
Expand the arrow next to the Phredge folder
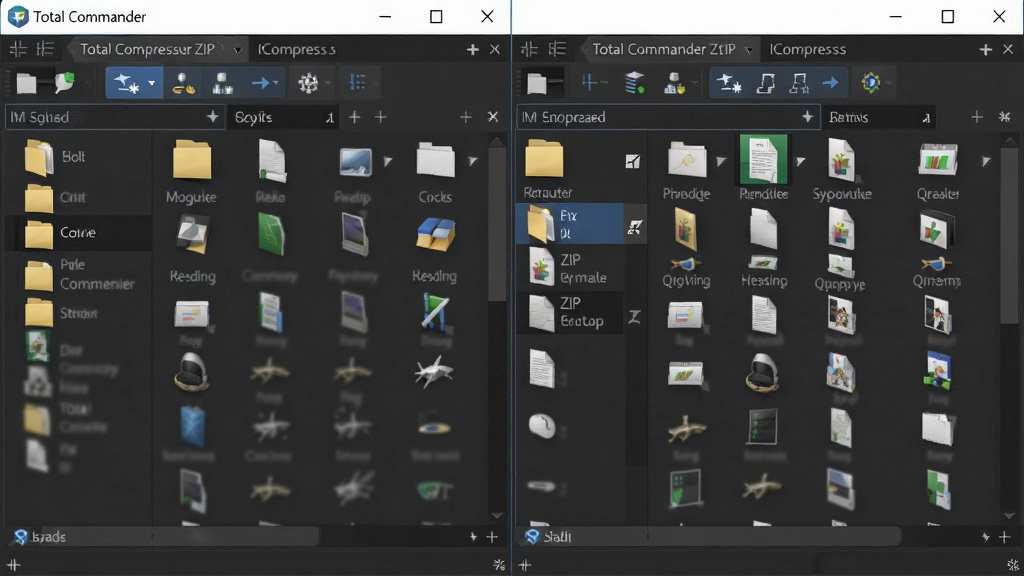721,161
